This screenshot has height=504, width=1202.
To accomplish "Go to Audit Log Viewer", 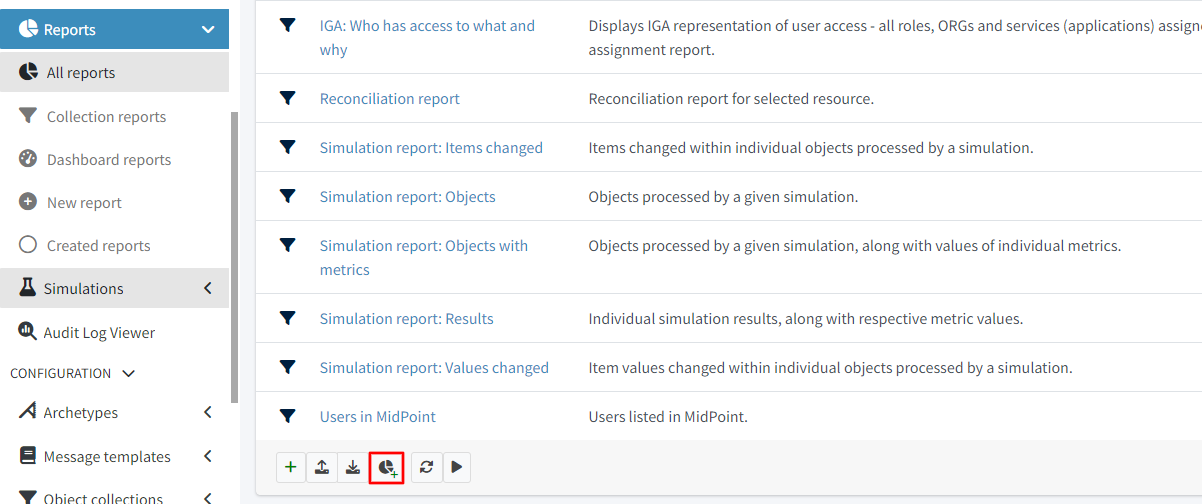I will coord(99,332).
